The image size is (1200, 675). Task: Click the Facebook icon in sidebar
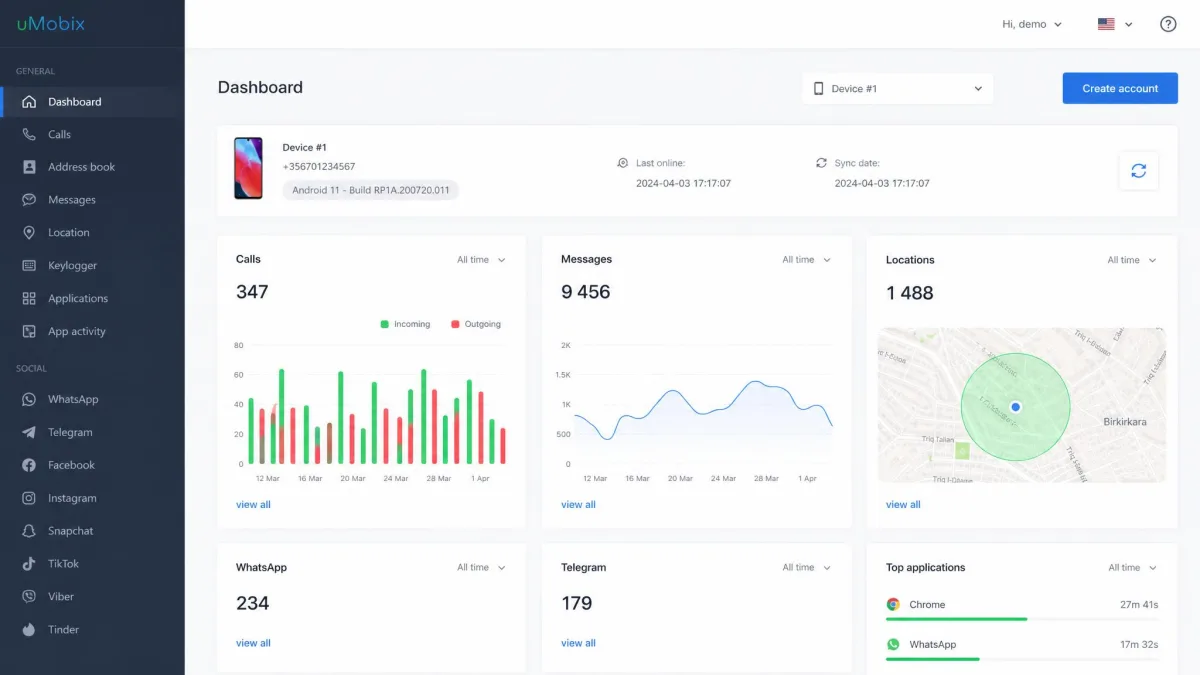point(28,465)
